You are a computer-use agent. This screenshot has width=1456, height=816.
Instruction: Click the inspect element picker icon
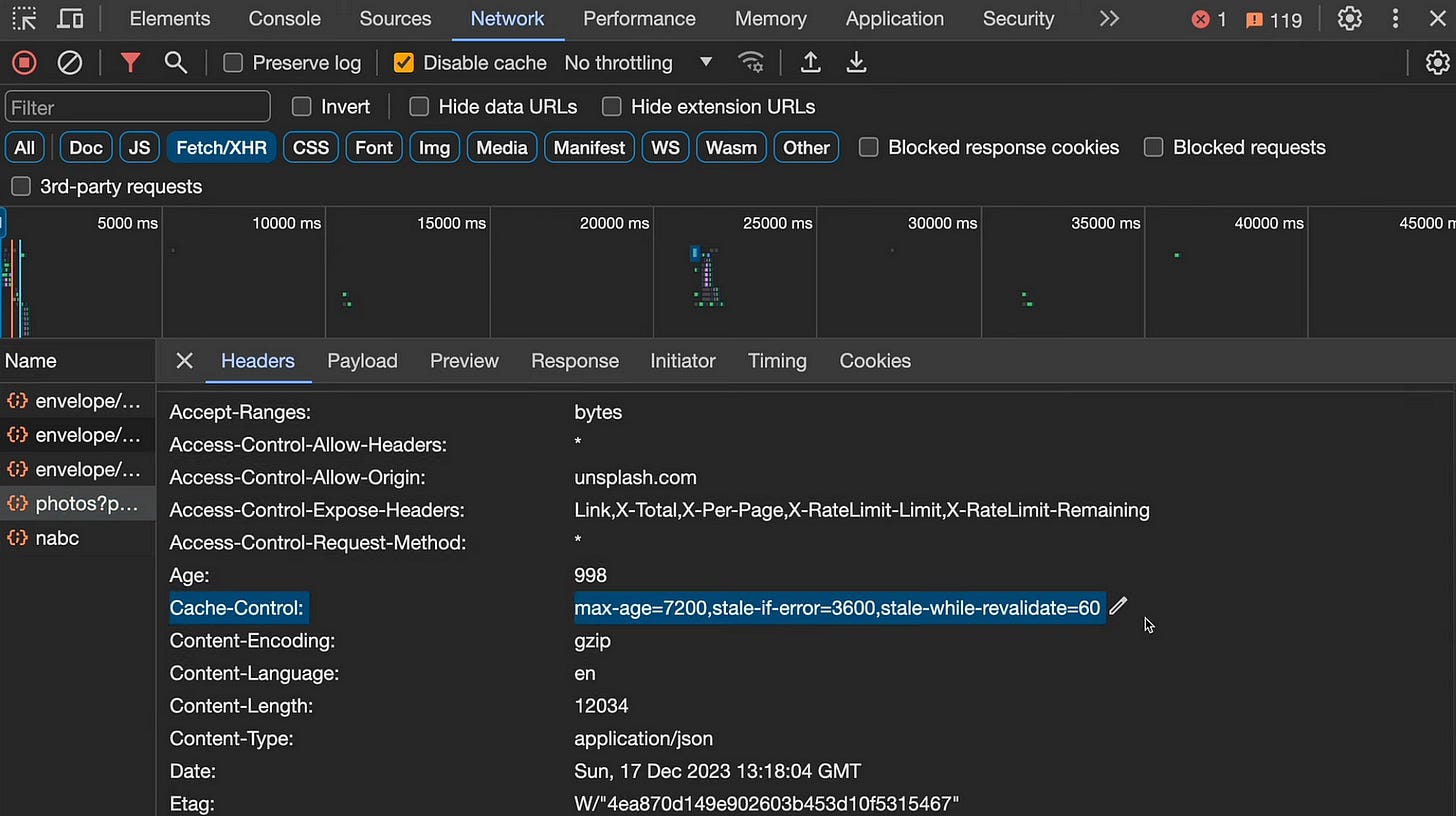point(24,19)
